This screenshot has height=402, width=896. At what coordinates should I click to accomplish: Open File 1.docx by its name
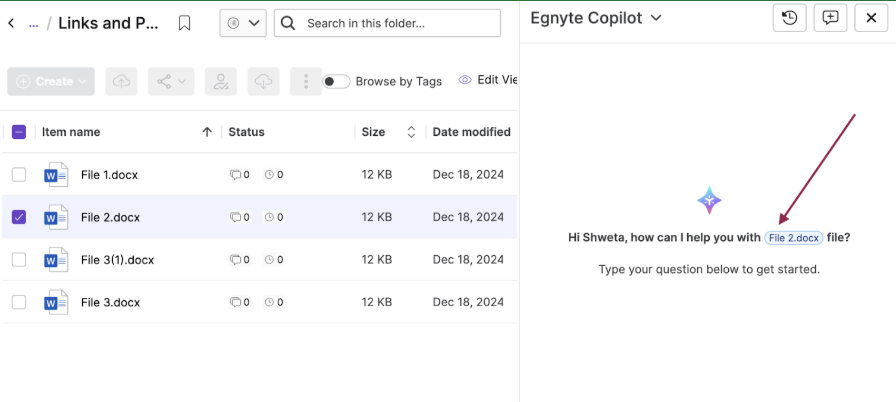(109, 175)
